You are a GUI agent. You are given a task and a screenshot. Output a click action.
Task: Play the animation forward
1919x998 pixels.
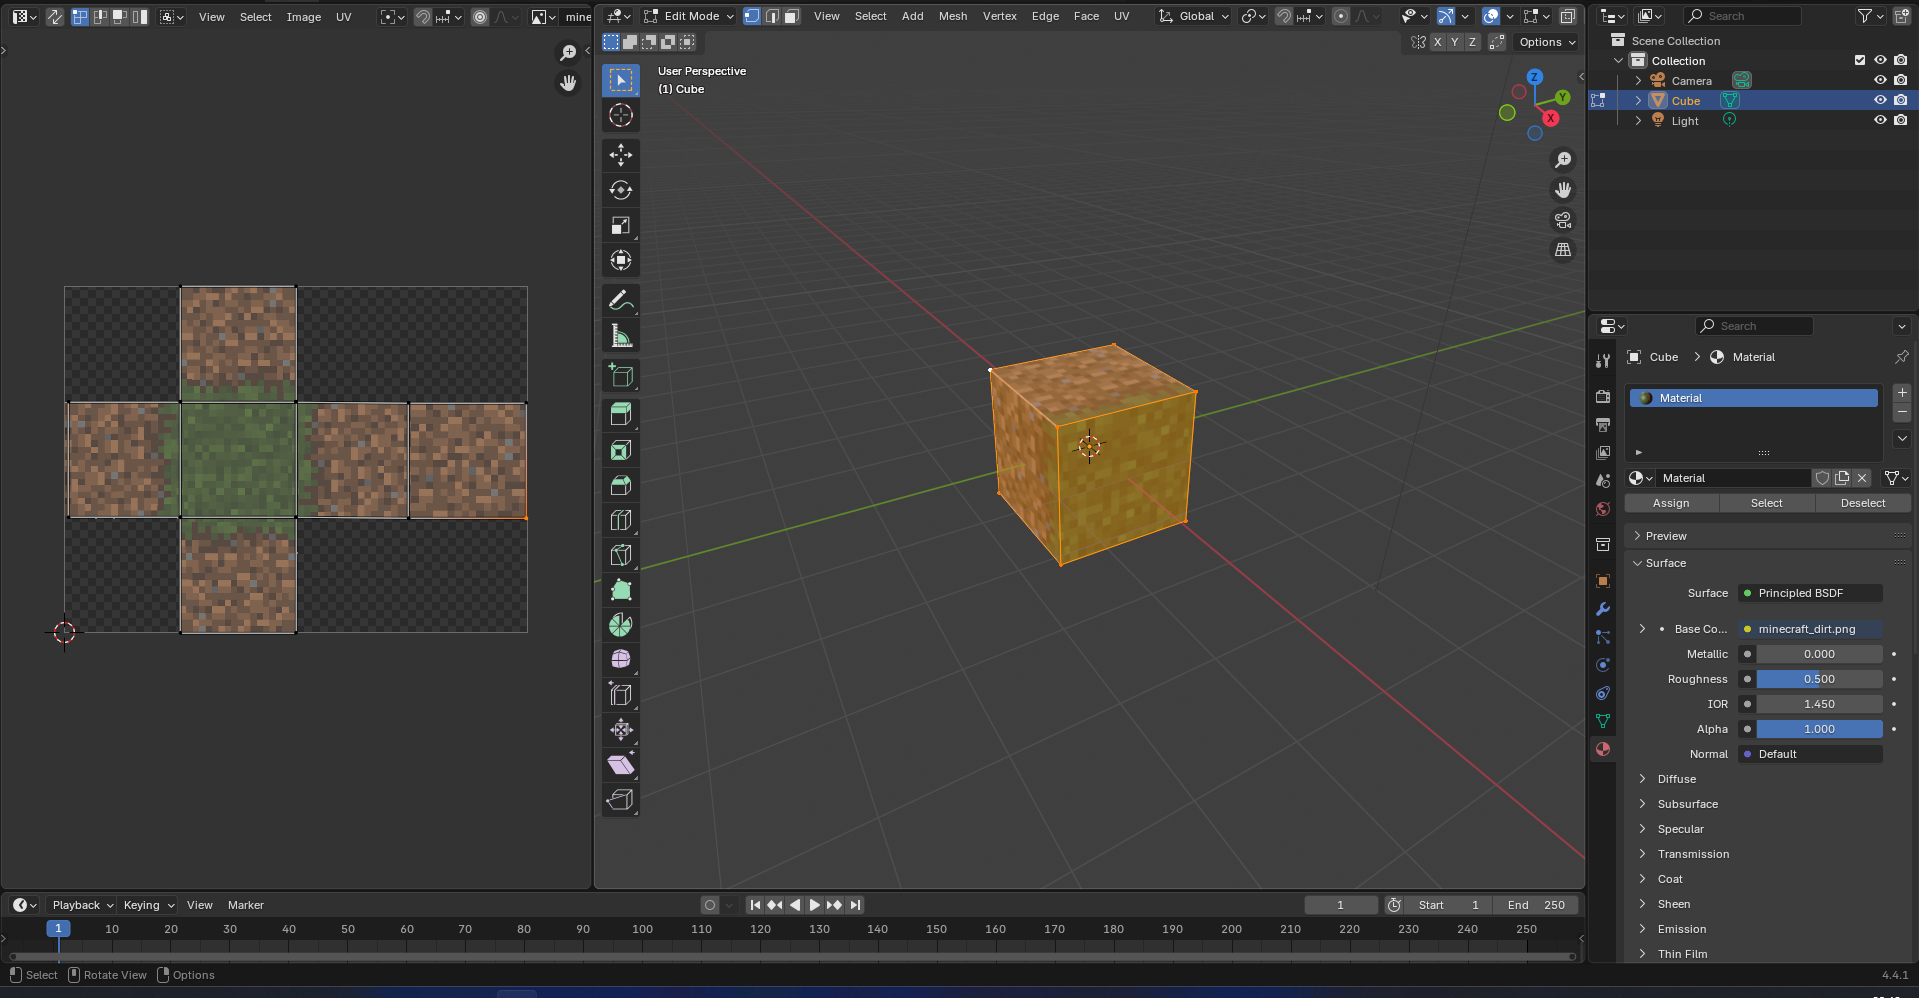[814, 905]
